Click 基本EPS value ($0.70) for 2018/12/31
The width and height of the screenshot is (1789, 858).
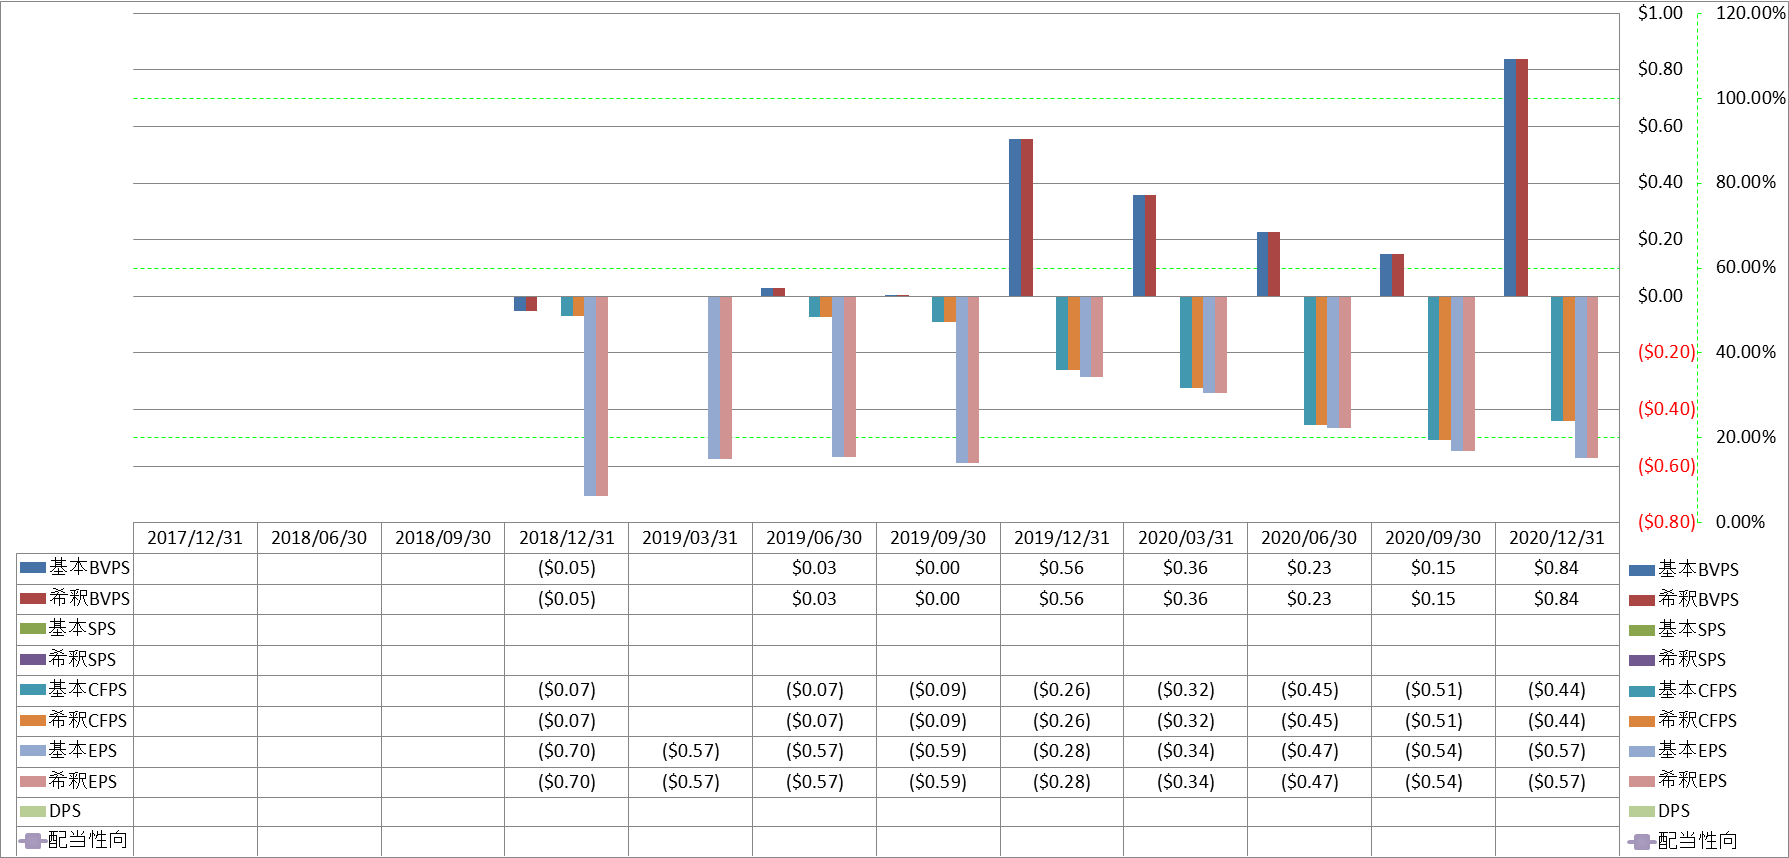(567, 750)
